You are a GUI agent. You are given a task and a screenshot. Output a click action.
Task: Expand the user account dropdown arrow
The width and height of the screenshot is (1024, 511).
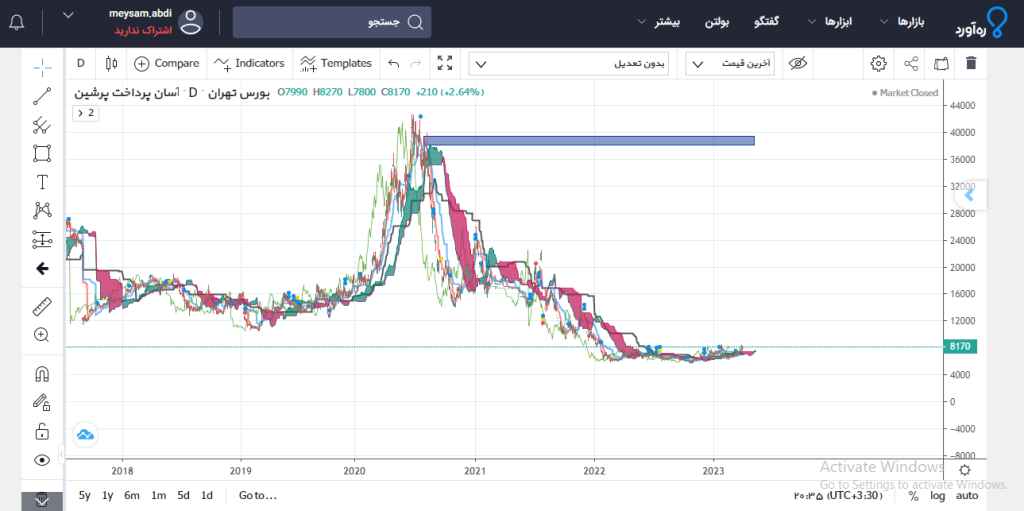pos(69,14)
